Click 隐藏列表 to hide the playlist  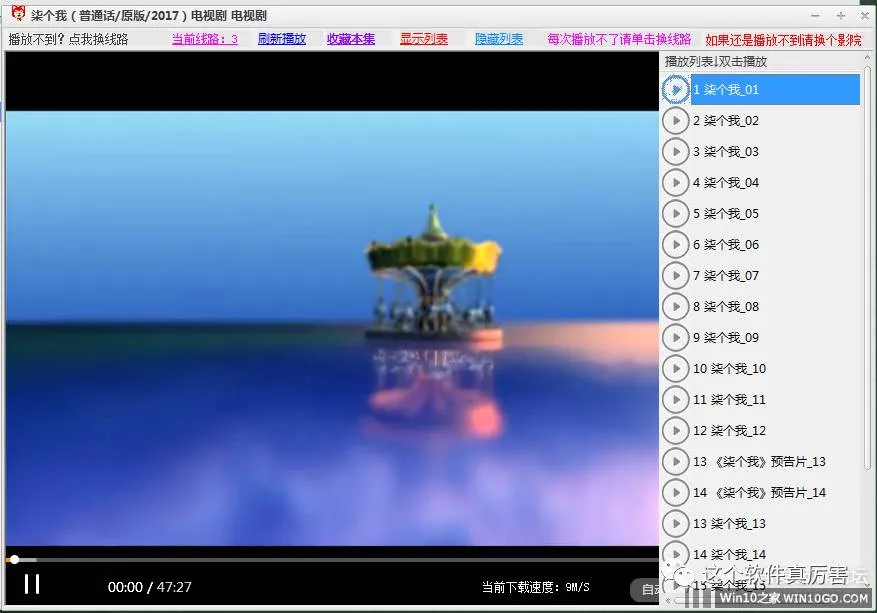(x=499, y=39)
